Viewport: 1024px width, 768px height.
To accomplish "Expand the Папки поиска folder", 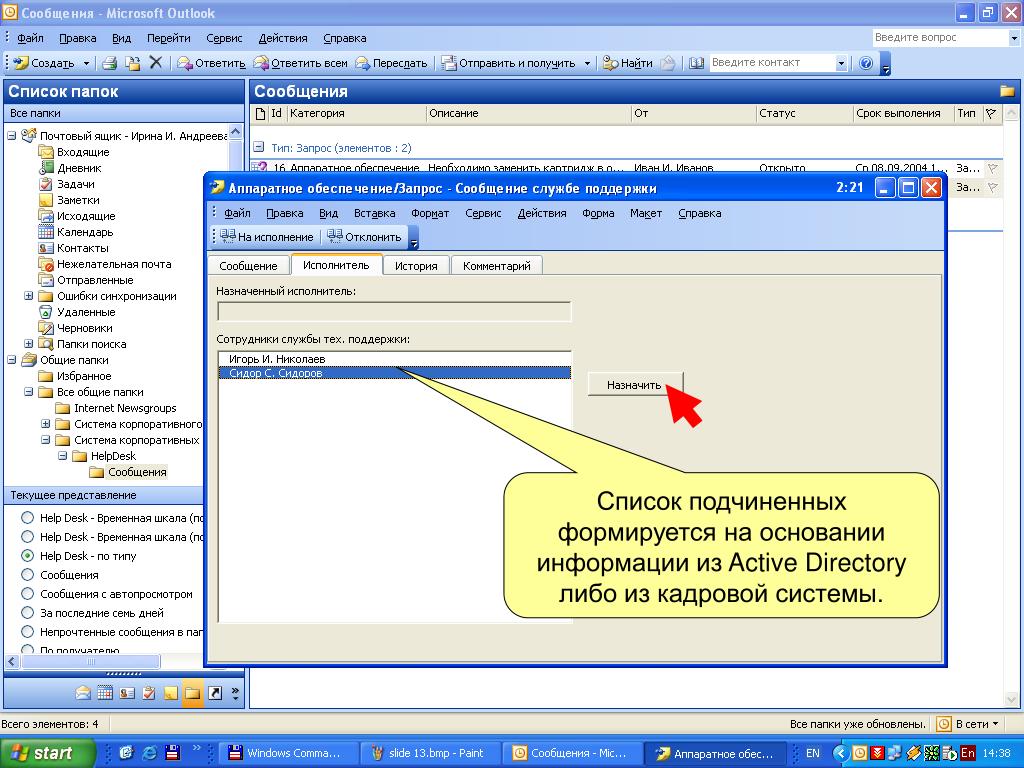I will (x=29, y=344).
